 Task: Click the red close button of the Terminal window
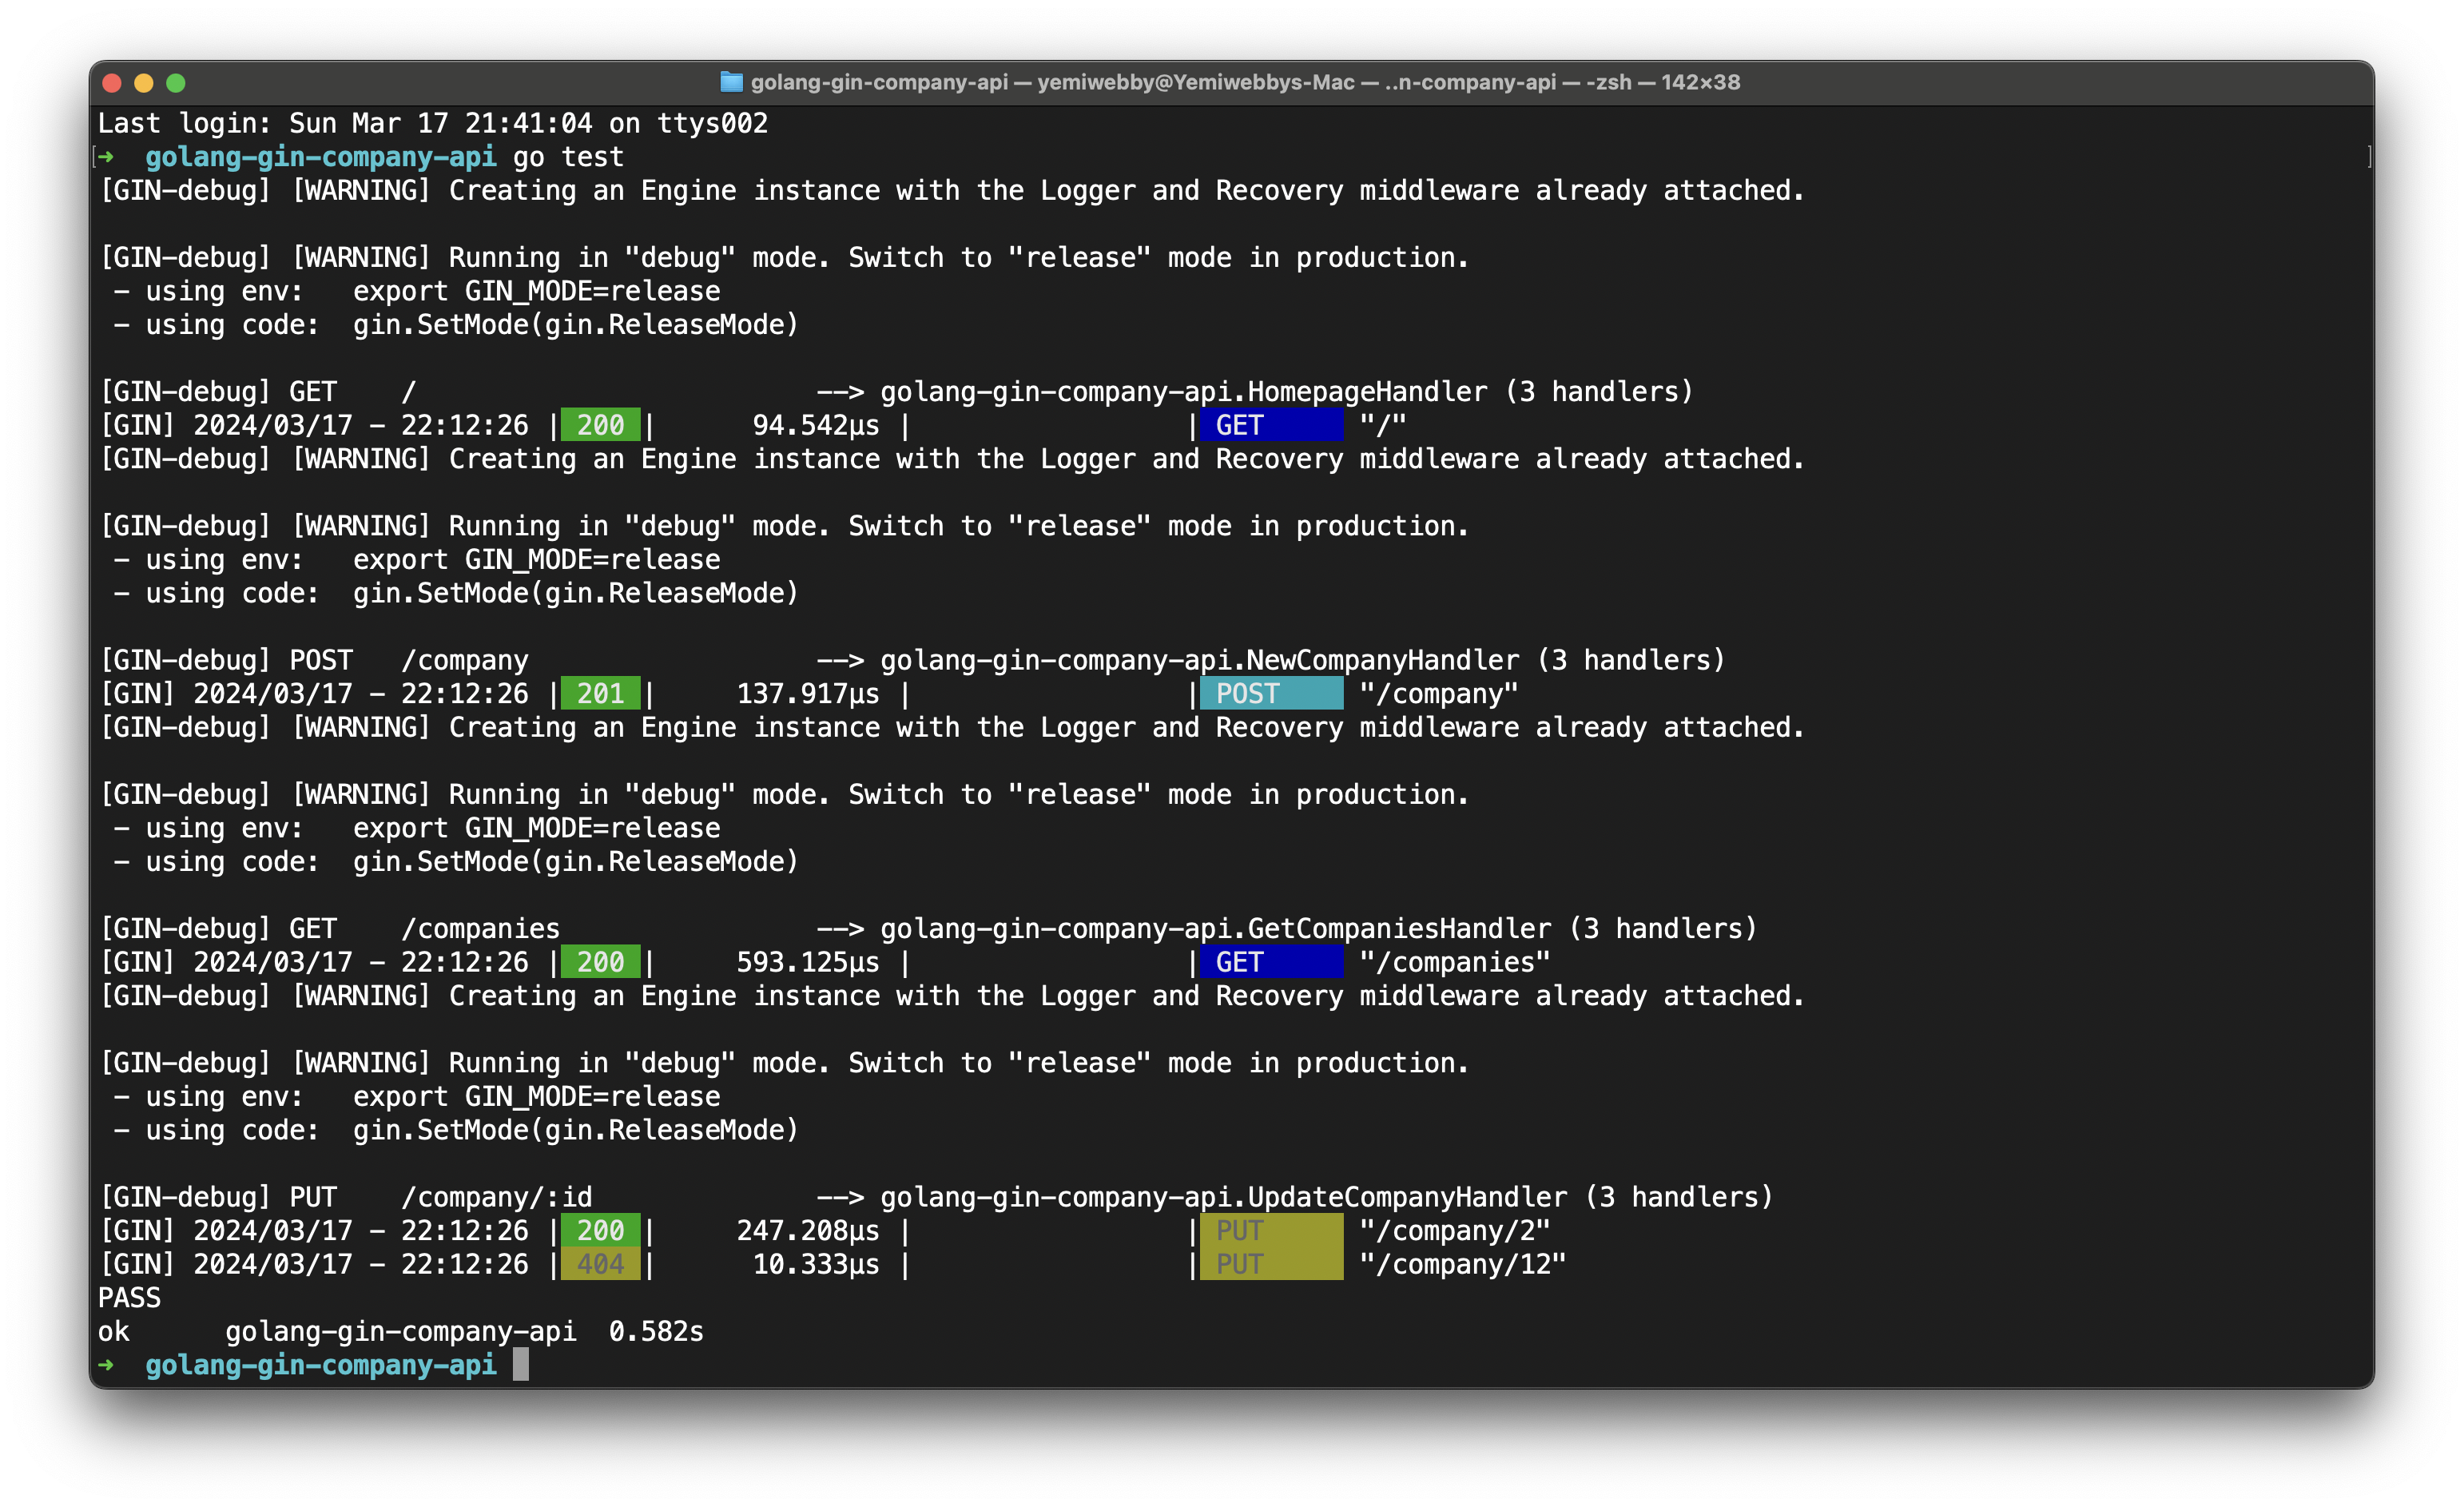[112, 83]
